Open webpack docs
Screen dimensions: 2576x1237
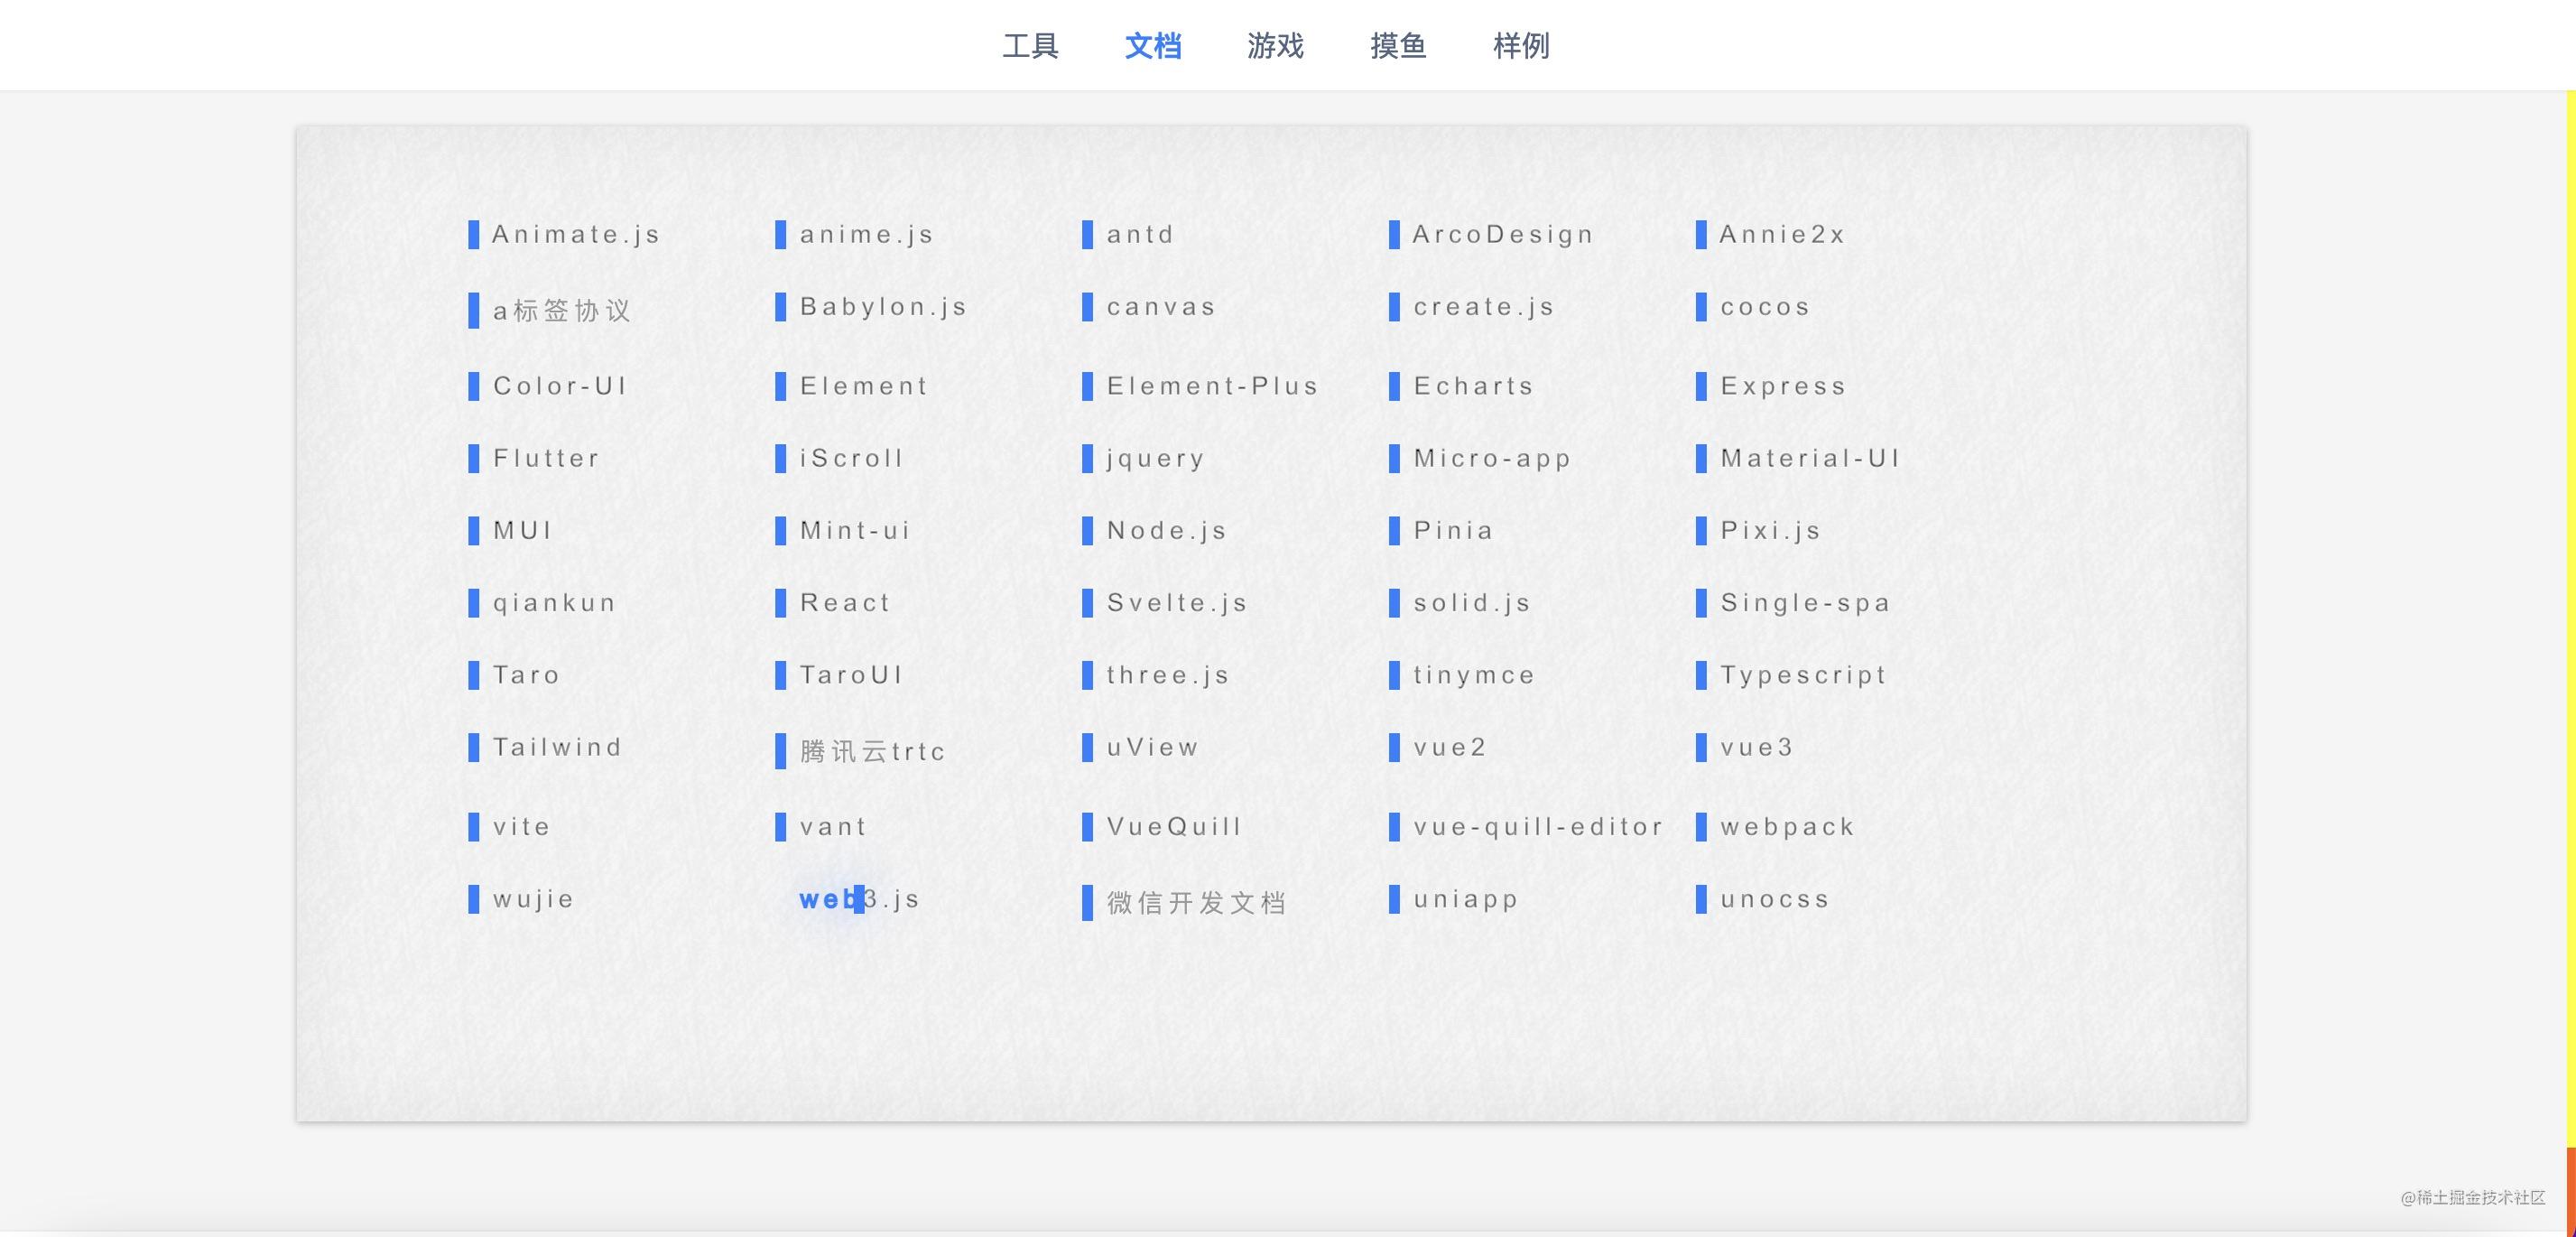1787,827
